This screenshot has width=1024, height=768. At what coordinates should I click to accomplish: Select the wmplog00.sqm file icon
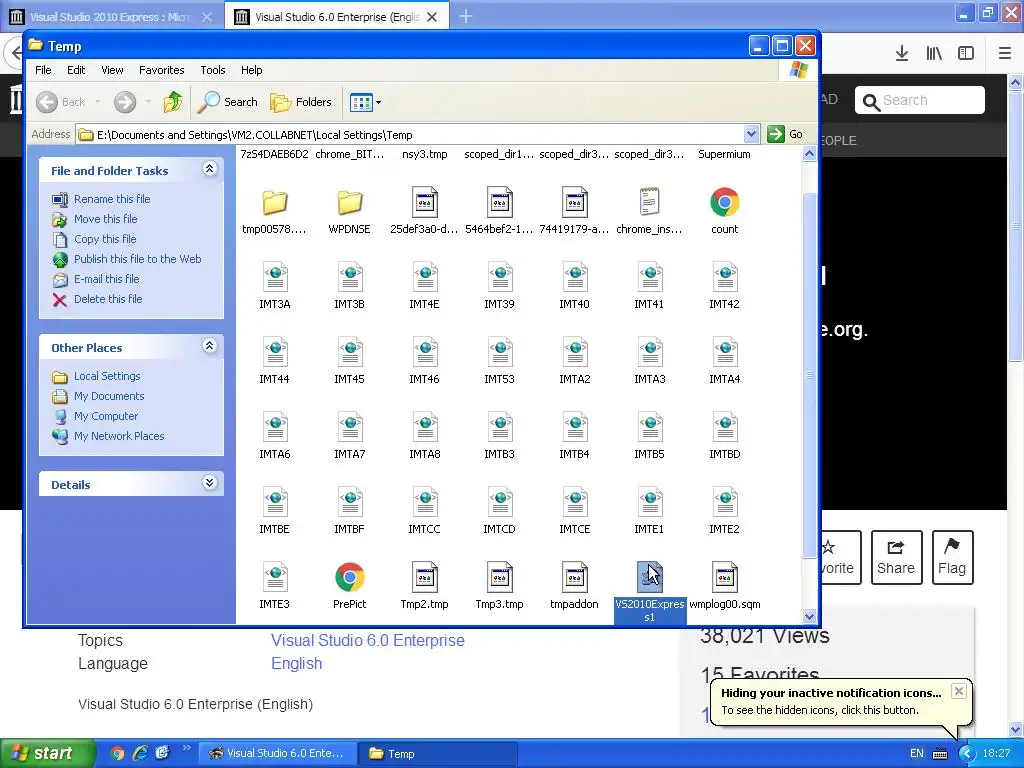tap(724, 577)
